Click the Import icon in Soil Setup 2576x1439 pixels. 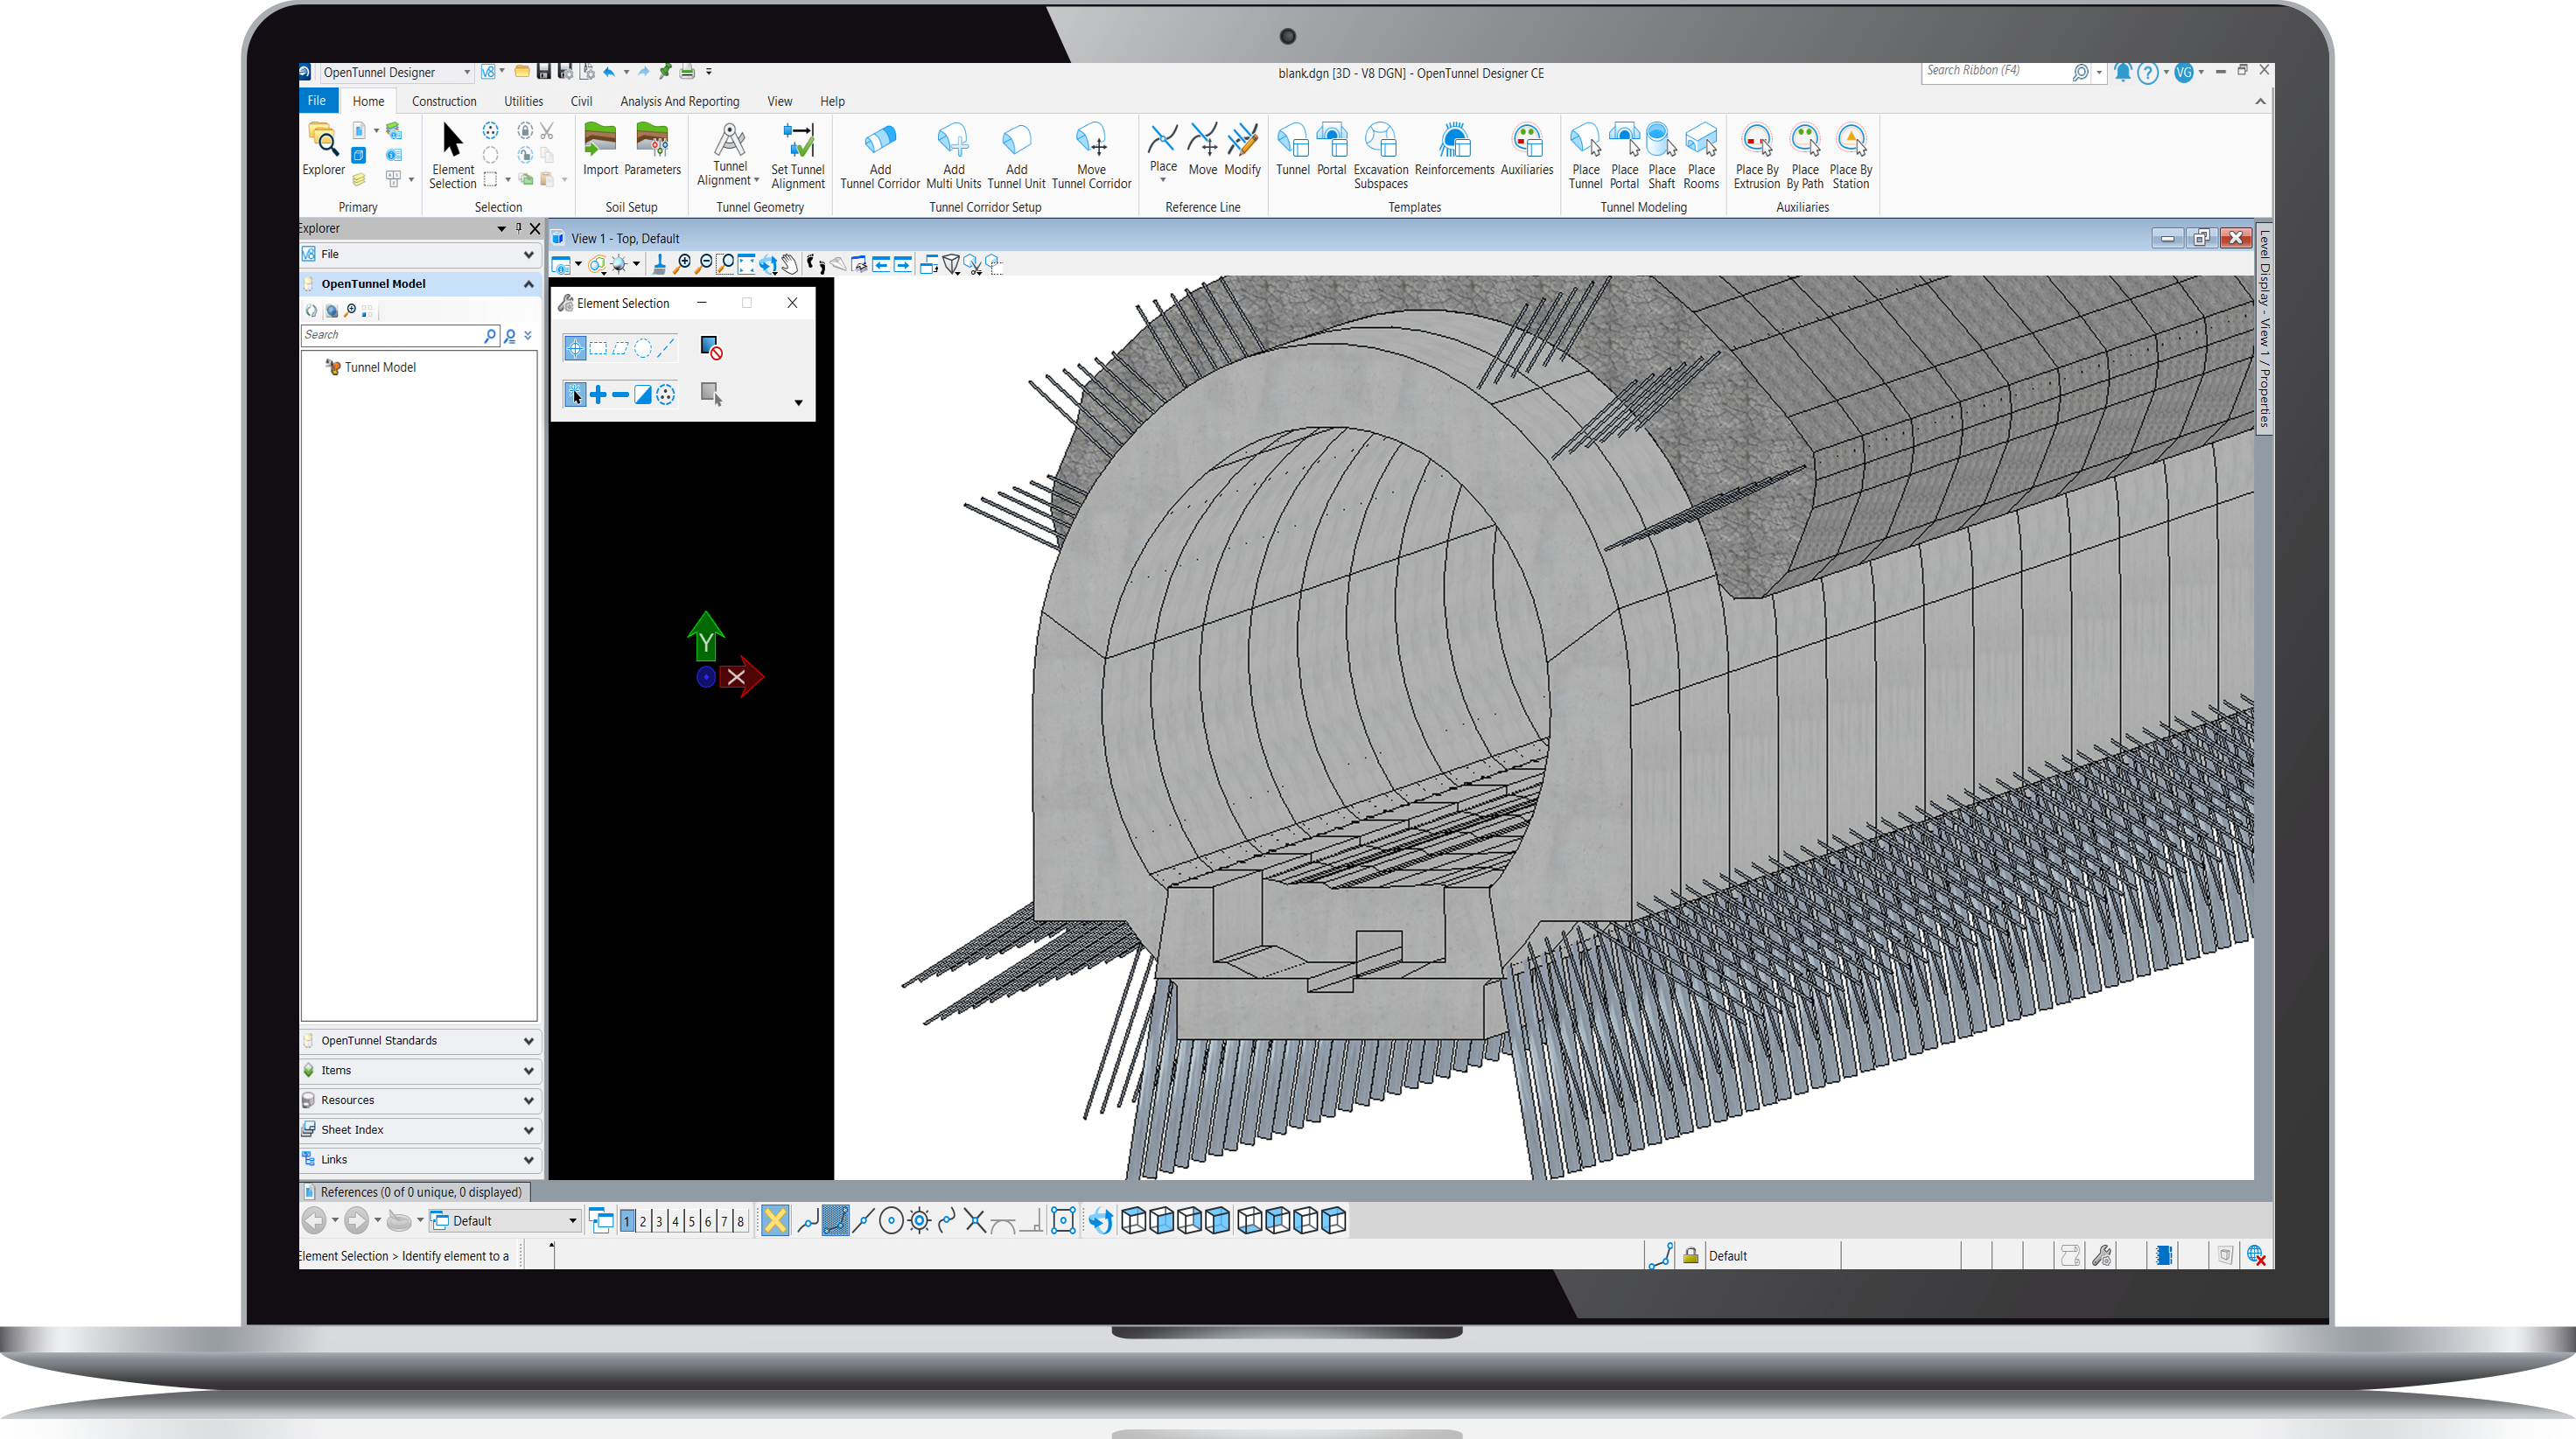(x=600, y=145)
